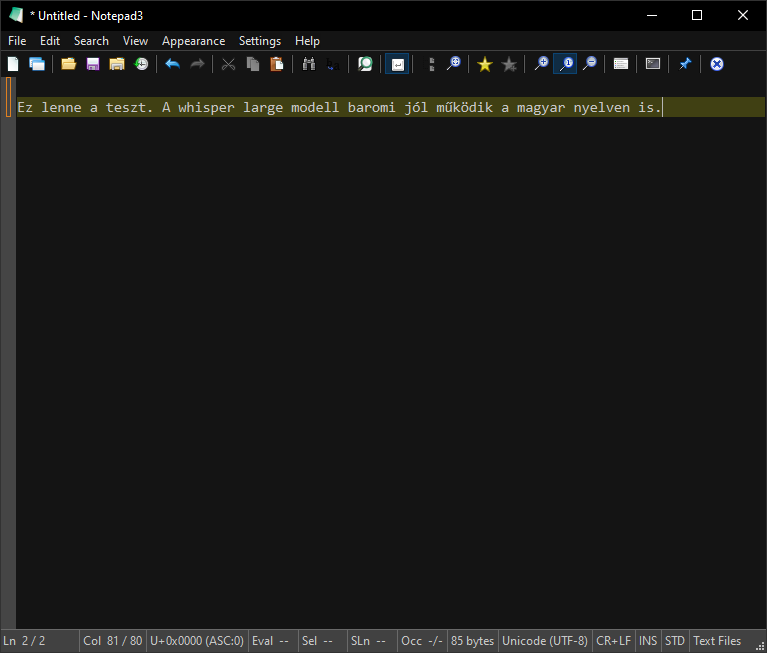Click the 'SLn --' status field
This screenshot has height=653, width=767.
pyautogui.click(x=372, y=641)
